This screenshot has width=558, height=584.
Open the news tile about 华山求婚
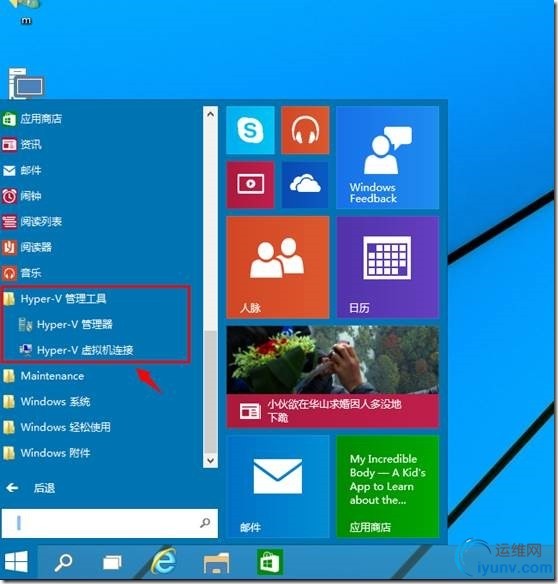[x=333, y=377]
